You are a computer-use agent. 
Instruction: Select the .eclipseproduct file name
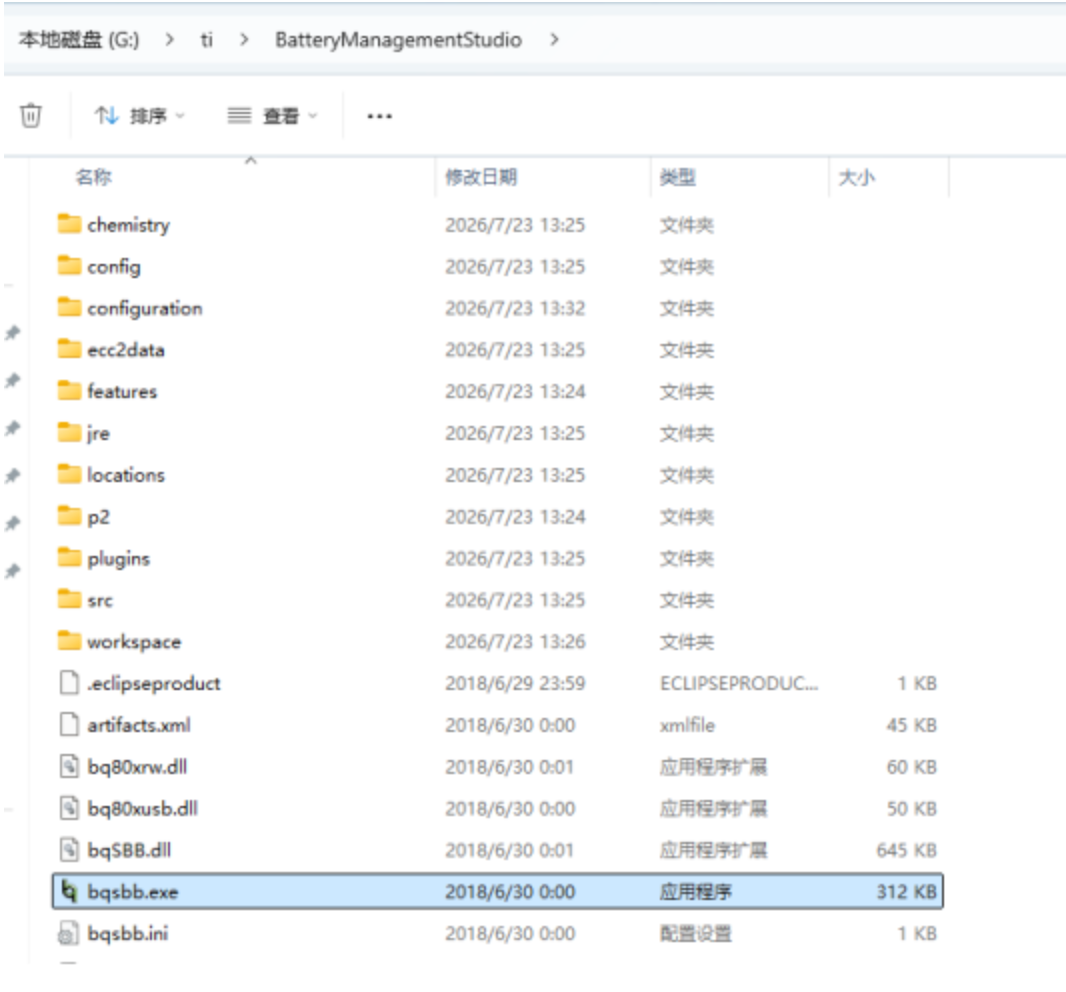[154, 684]
